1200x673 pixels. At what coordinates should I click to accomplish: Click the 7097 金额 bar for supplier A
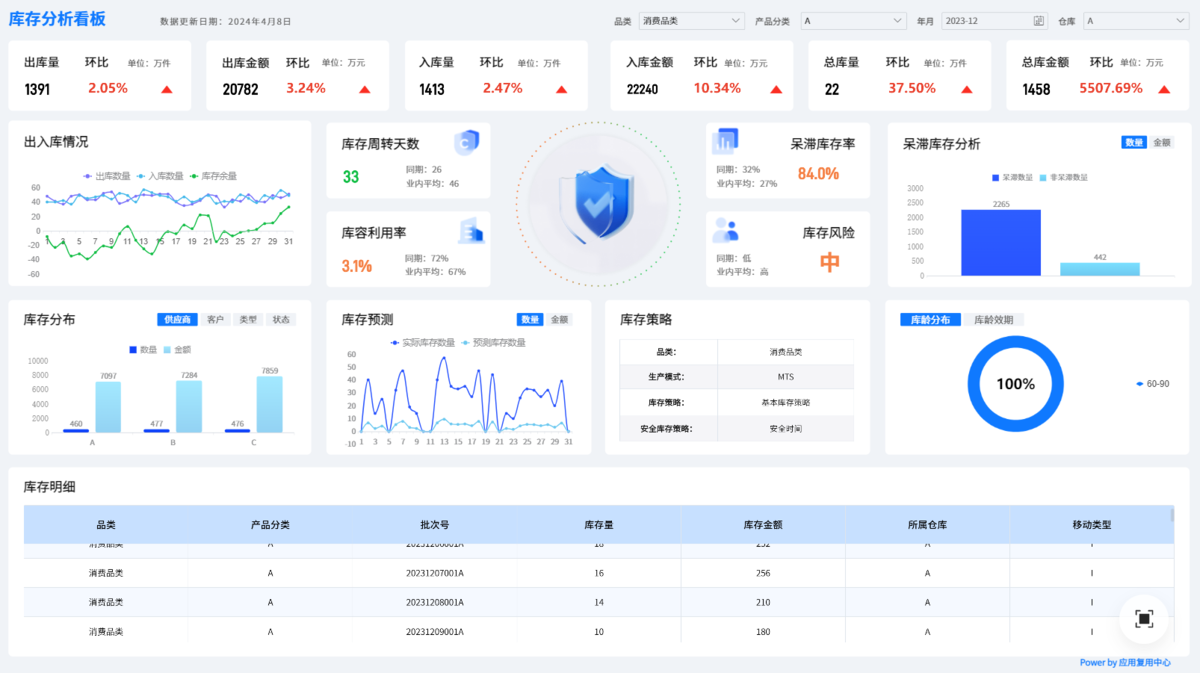pyautogui.click(x=108, y=407)
